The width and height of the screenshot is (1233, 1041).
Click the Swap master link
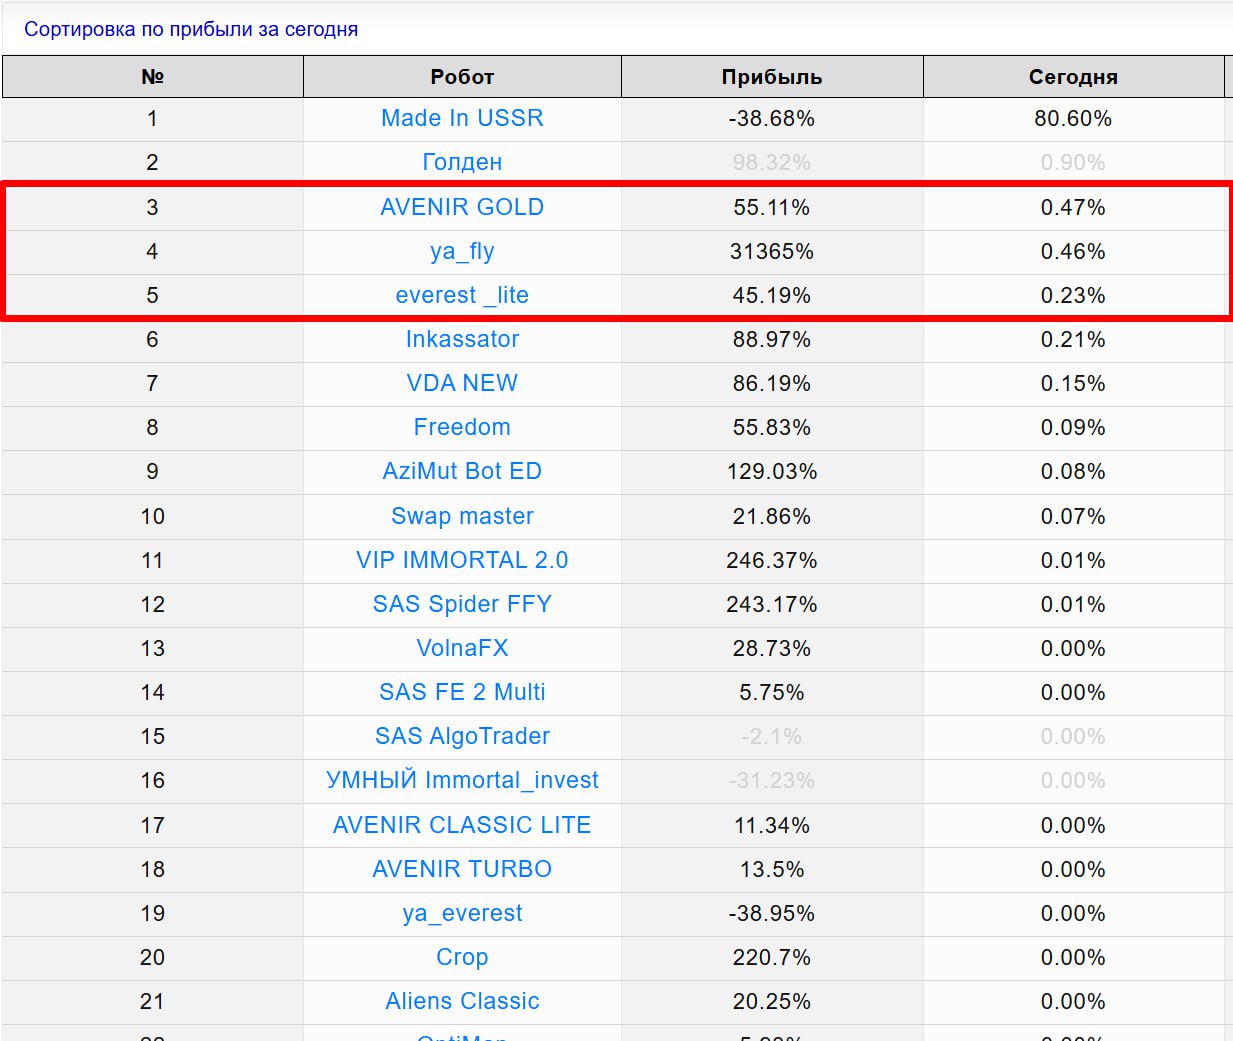pos(462,516)
